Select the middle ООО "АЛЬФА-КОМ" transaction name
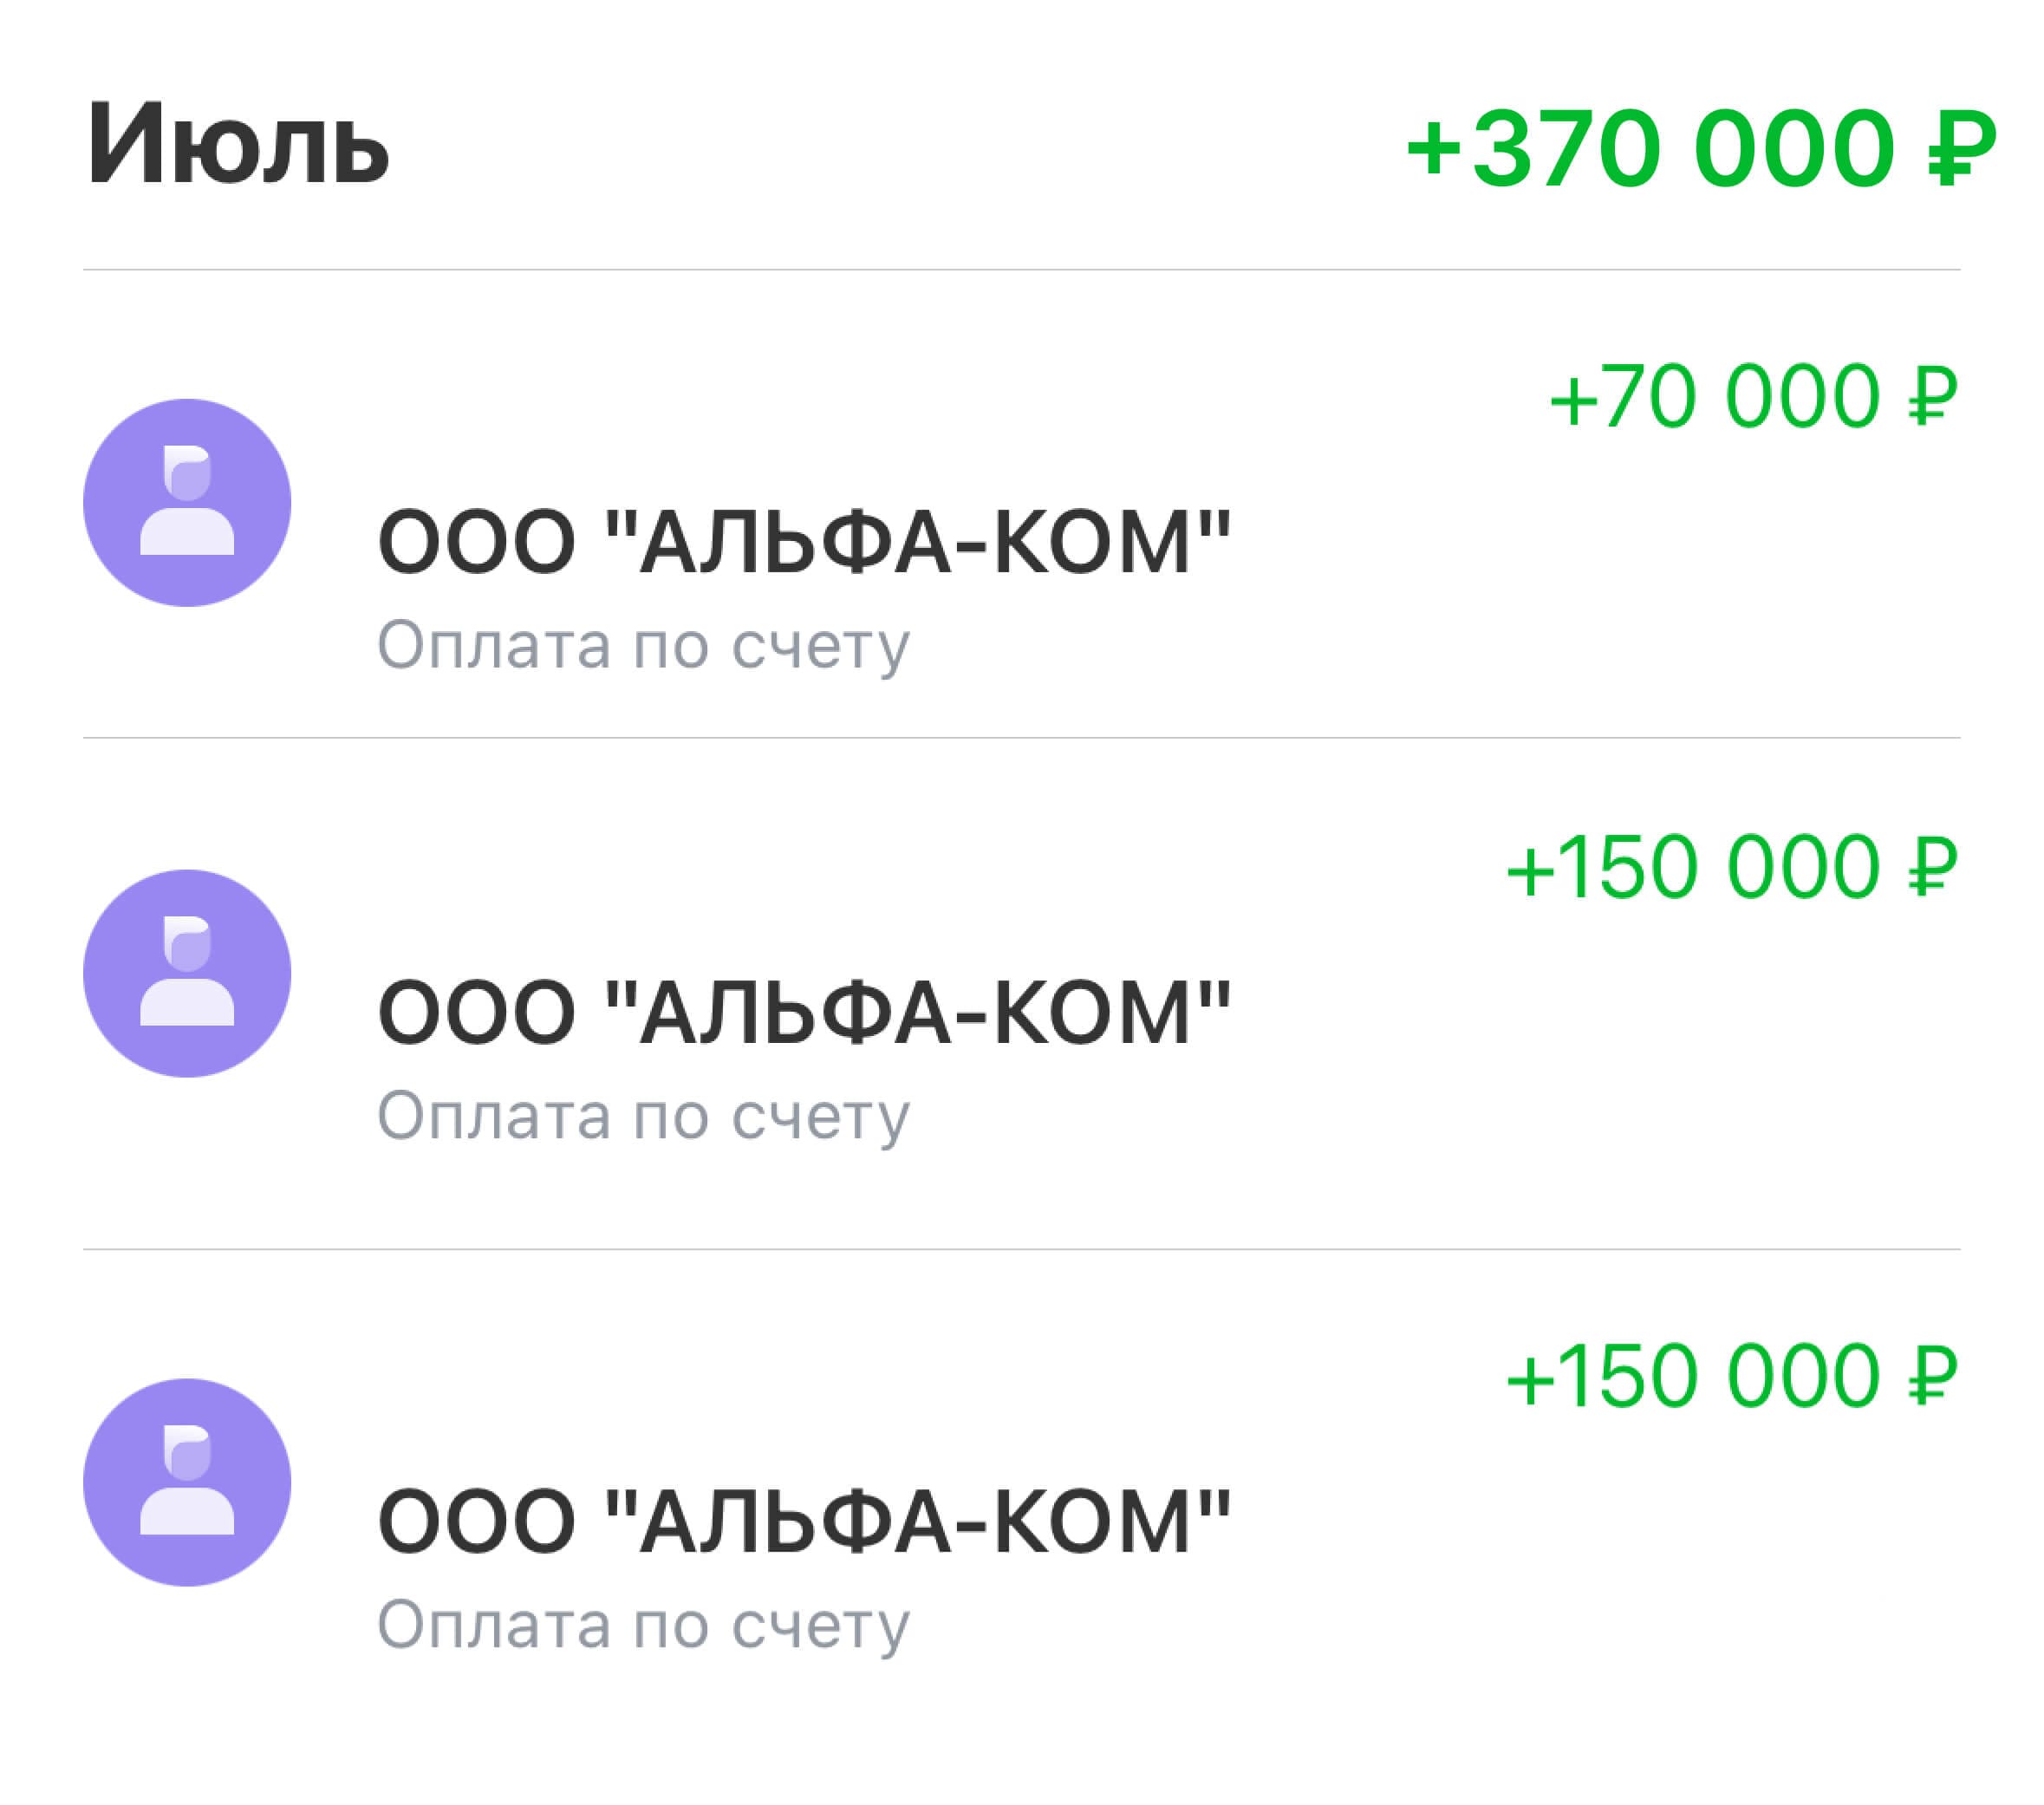2044x1805 pixels. point(804,1012)
